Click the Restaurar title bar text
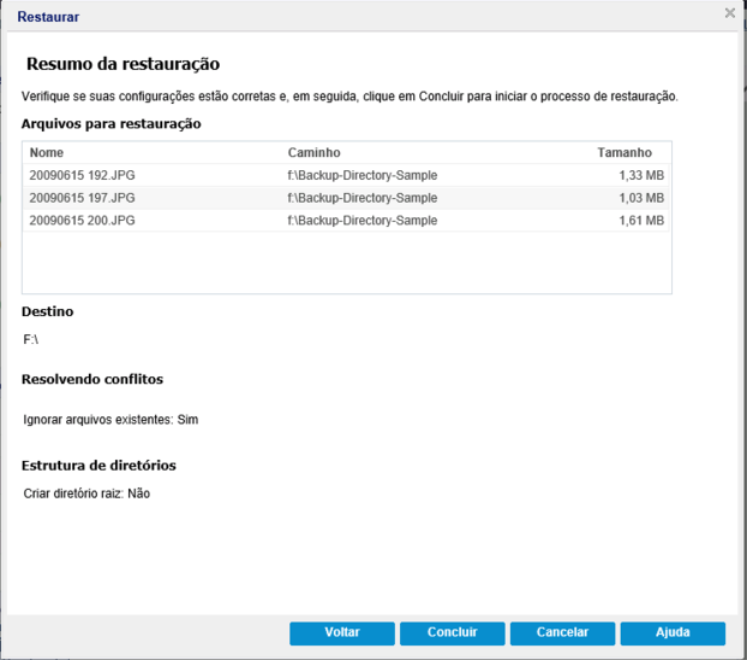The height and width of the screenshot is (660, 747). point(48,16)
